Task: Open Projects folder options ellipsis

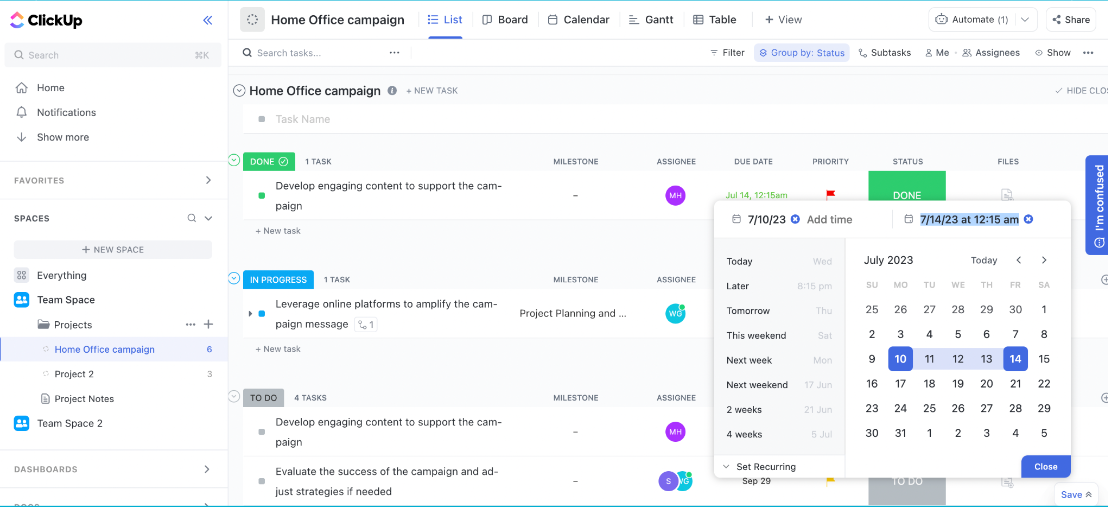Action: (191, 325)
